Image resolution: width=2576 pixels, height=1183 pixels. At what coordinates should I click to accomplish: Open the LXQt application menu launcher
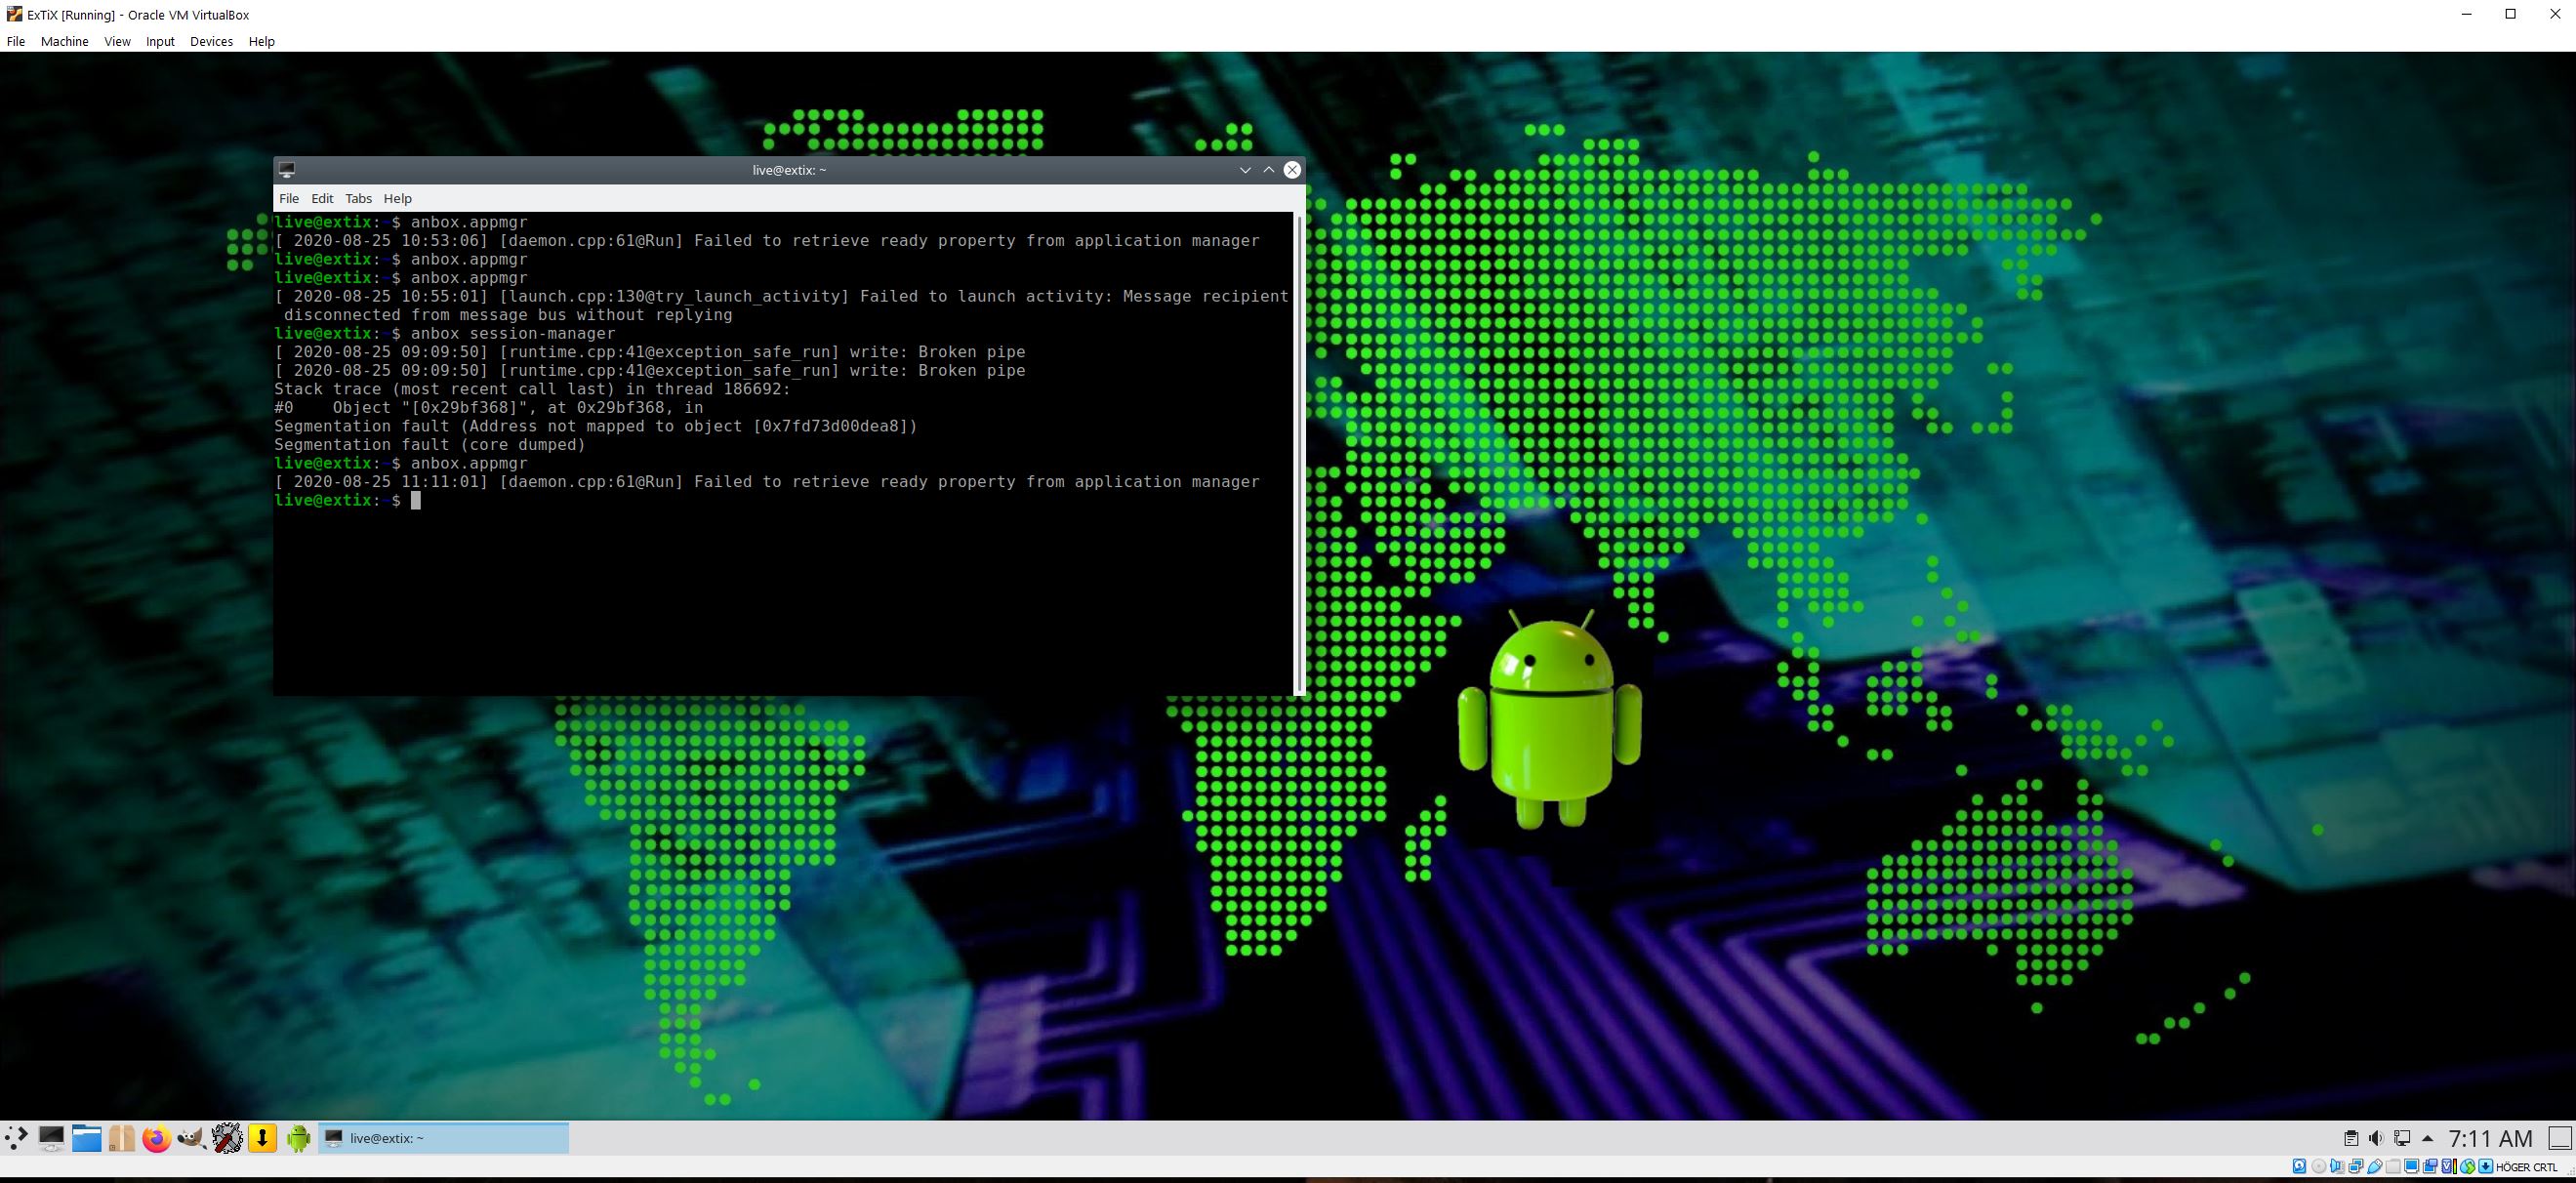(x=16, y=1138)
